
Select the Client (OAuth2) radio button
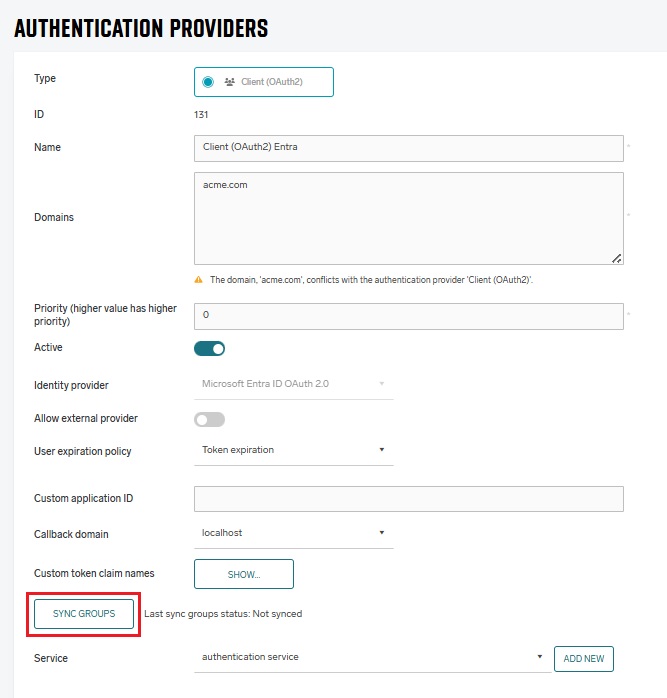[x=208, y=82]
